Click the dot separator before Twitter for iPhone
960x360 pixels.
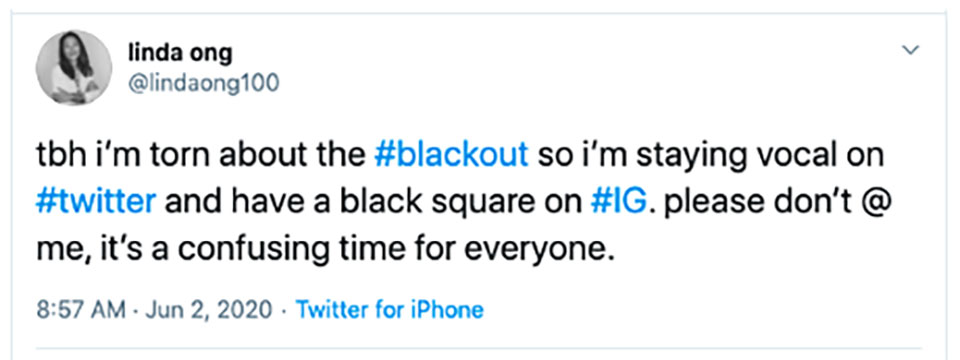[x=283, y=310]
